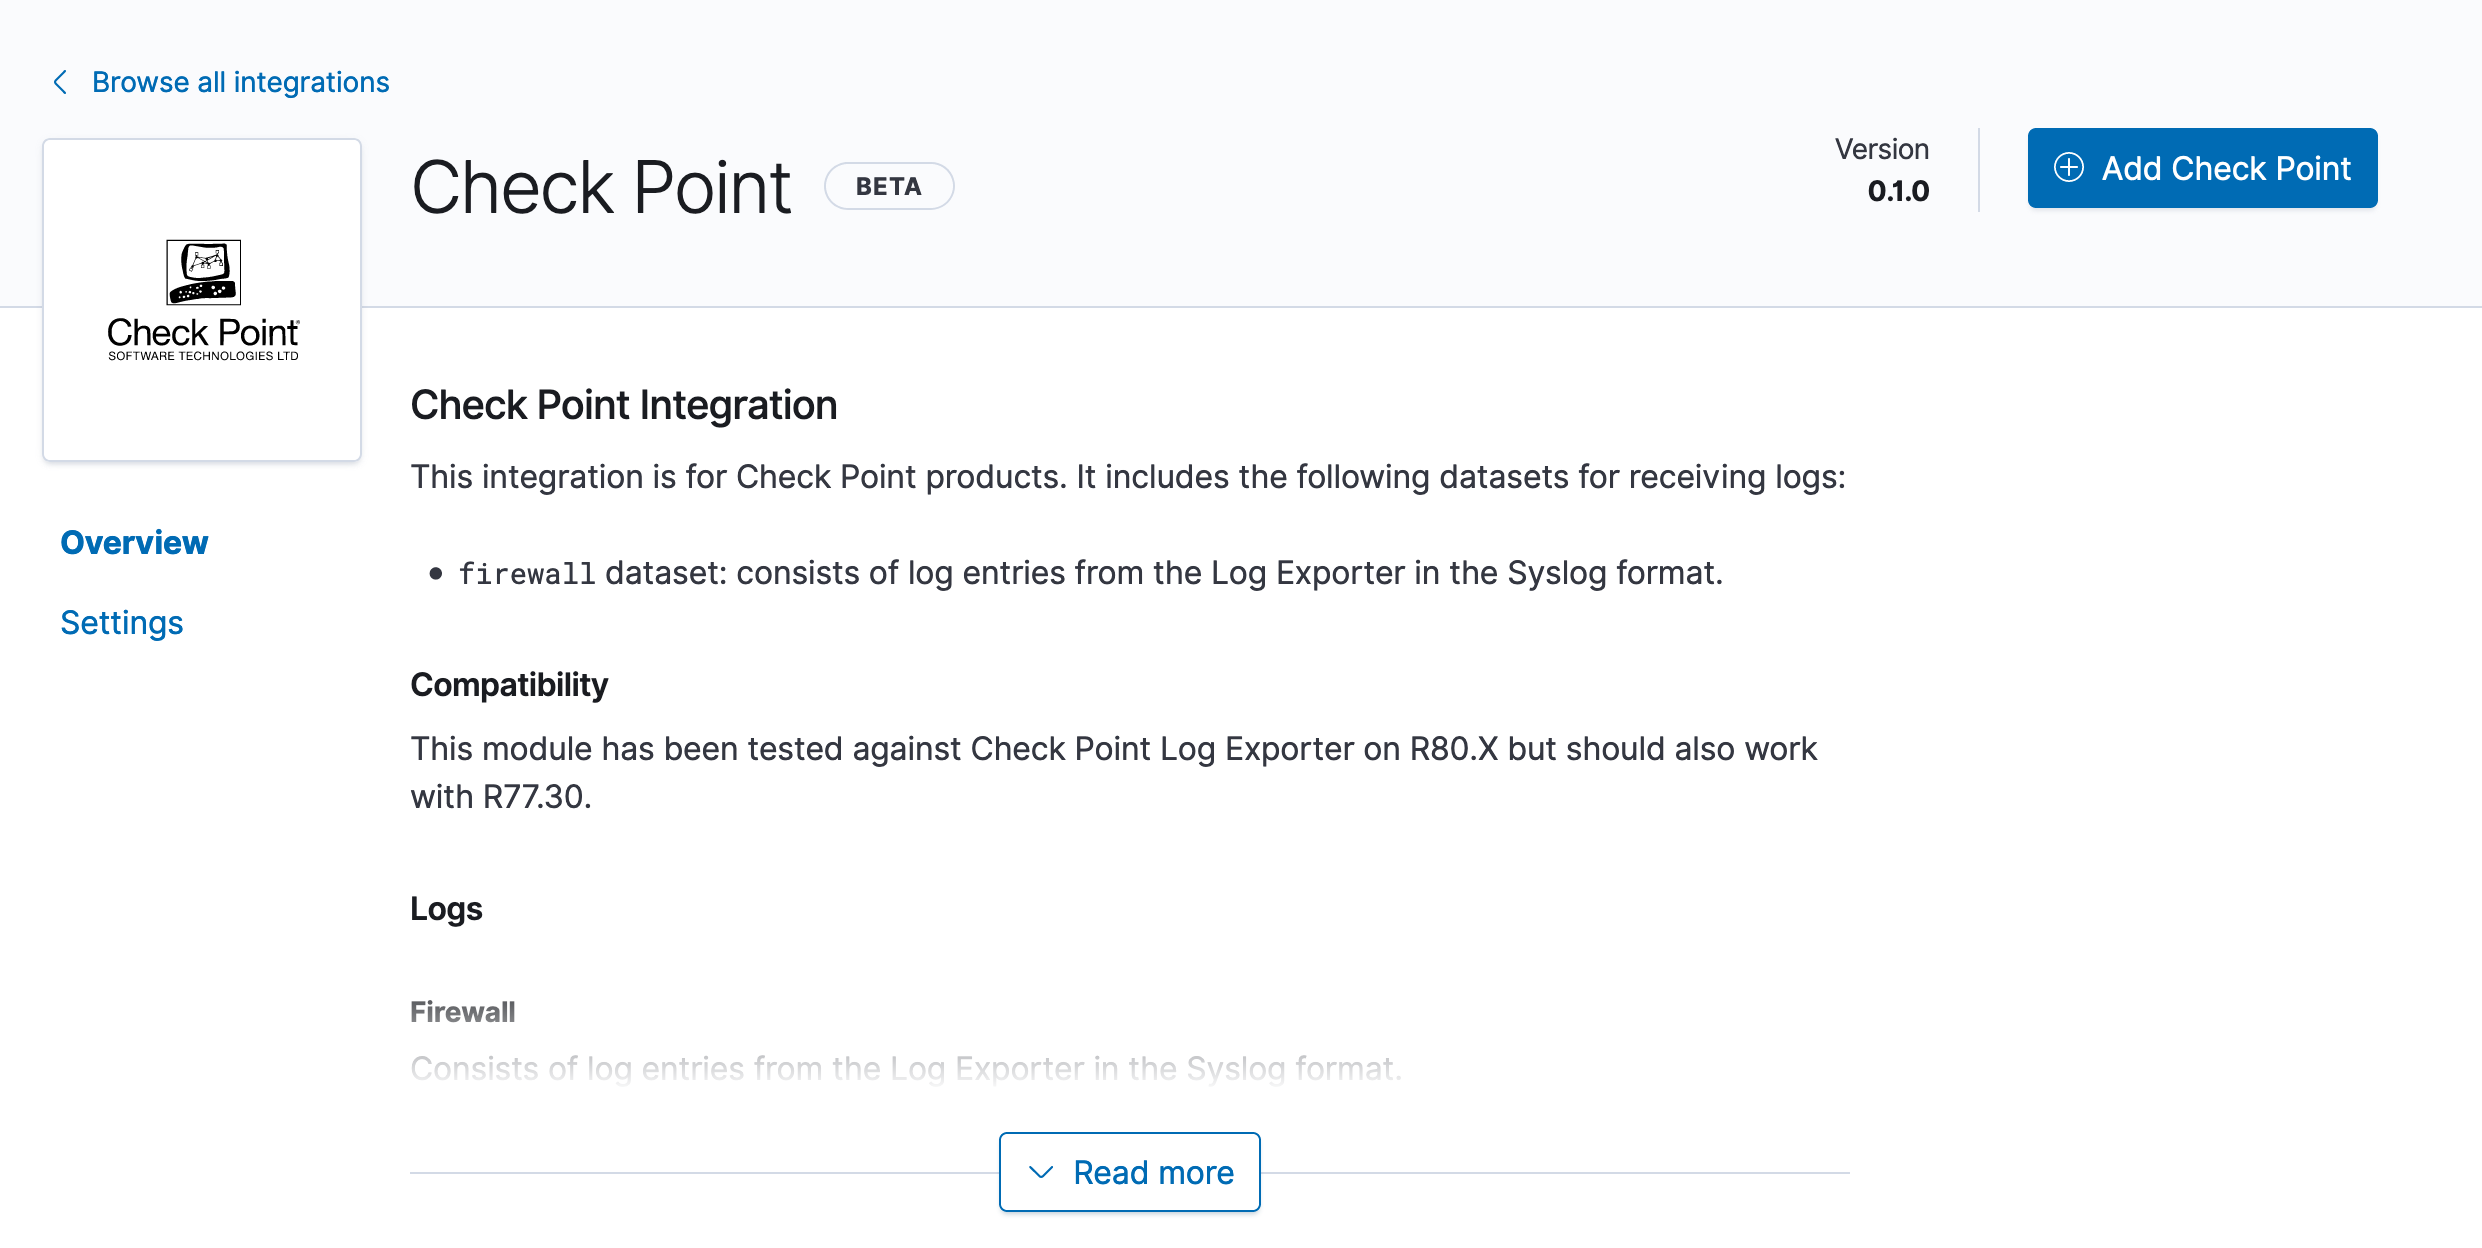Click the Check Point page title

pyautogui.click(x=601, y=187)
